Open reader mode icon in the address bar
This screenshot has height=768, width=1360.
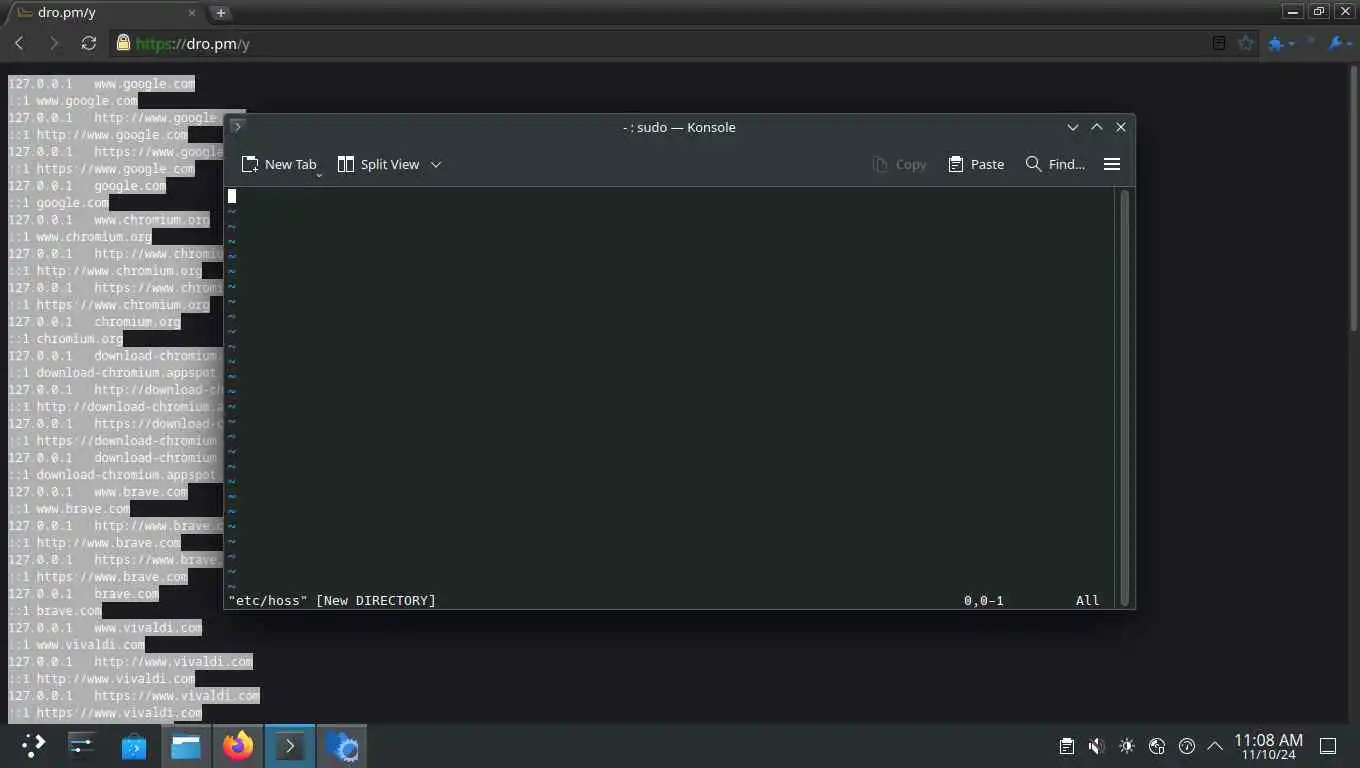click(1219, 43)
